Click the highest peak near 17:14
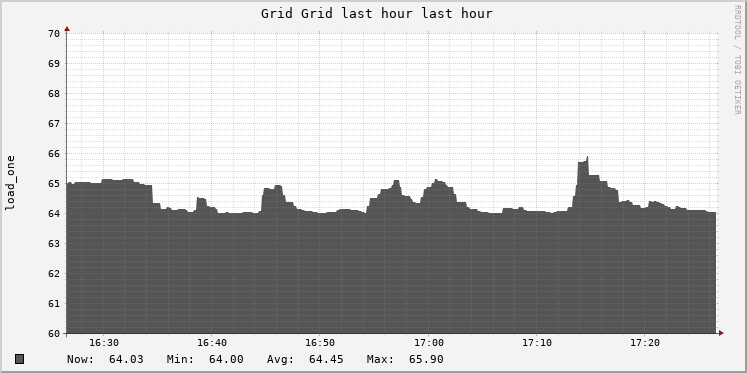Screen dimensions: 747x373 (x=587, y=157)
